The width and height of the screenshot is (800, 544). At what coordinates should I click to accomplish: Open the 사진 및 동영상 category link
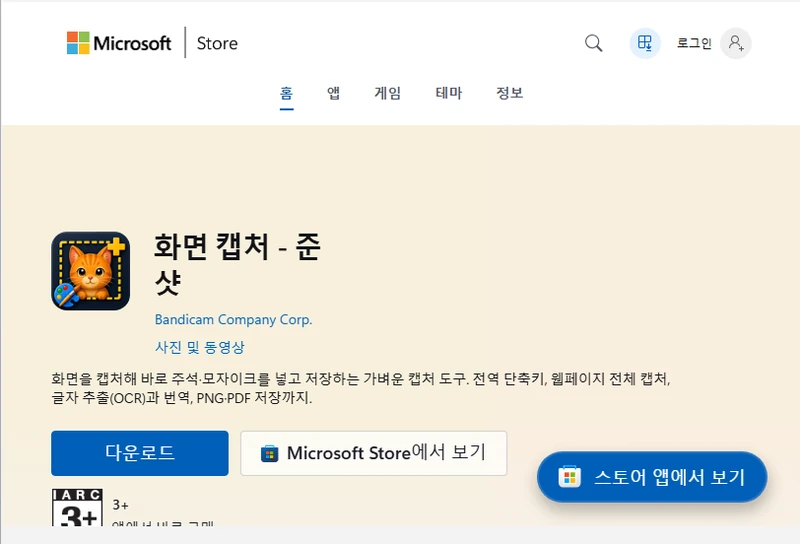click(199, 347)
